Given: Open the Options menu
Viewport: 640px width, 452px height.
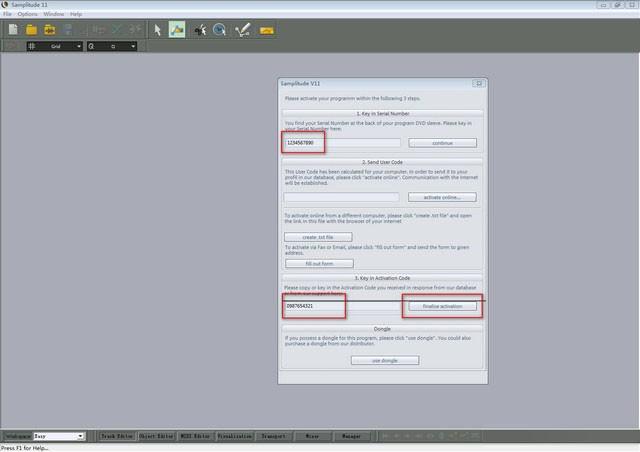Looking at the screenshot, I should (28, 14).
